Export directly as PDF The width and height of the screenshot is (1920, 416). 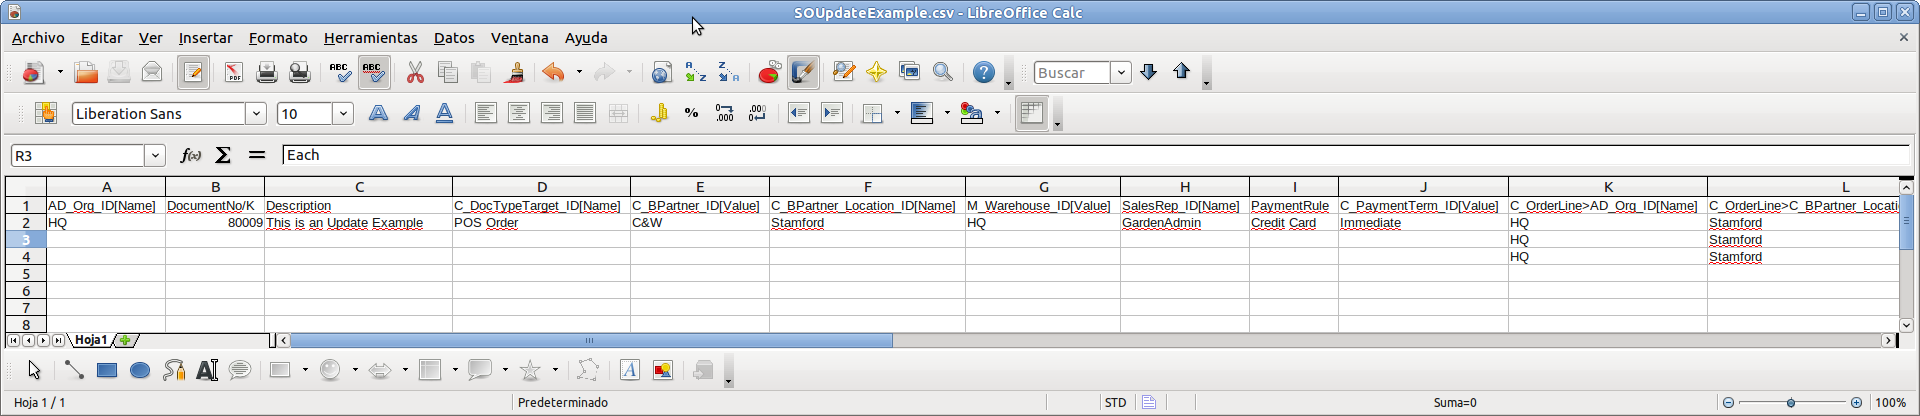coord(233,72)
